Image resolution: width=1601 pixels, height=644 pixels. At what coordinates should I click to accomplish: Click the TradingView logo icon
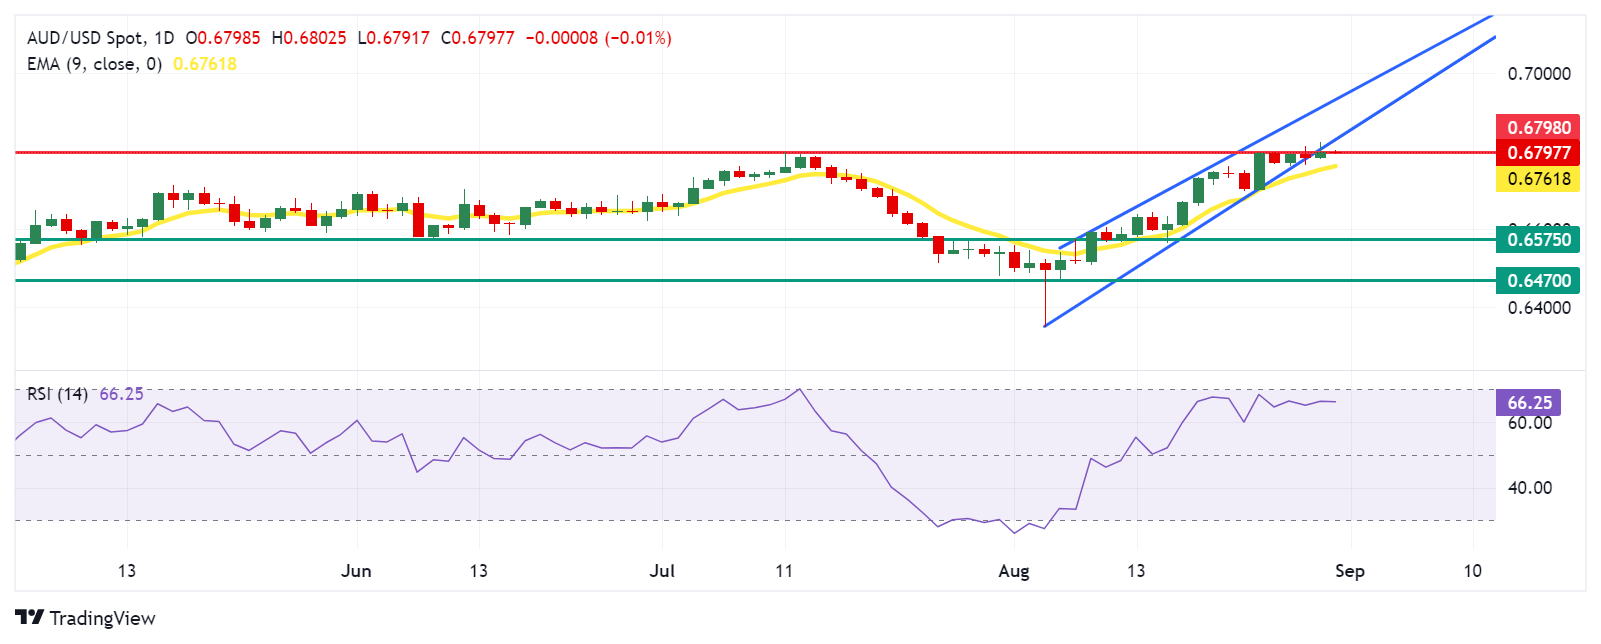coord(29,617)
